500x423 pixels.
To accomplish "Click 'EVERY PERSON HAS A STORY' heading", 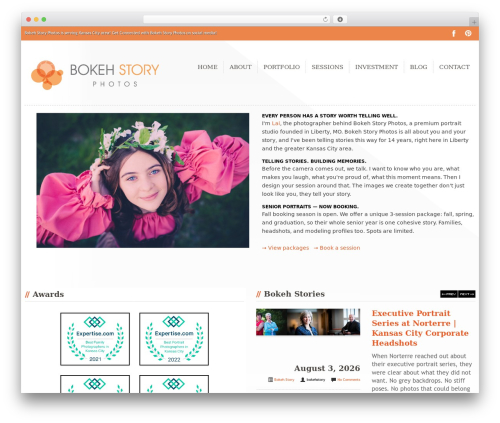I will pyautogui.click(x=329, y=116).
